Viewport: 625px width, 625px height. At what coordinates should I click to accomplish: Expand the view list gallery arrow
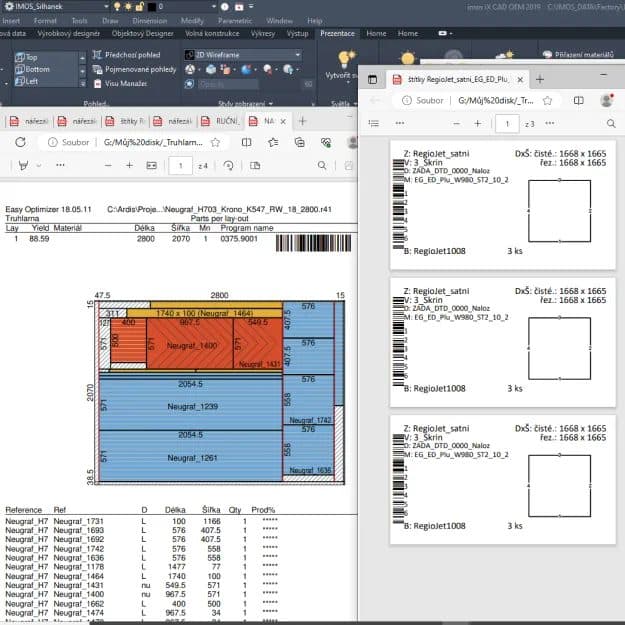pyautogui.click(x=82, y=84)
